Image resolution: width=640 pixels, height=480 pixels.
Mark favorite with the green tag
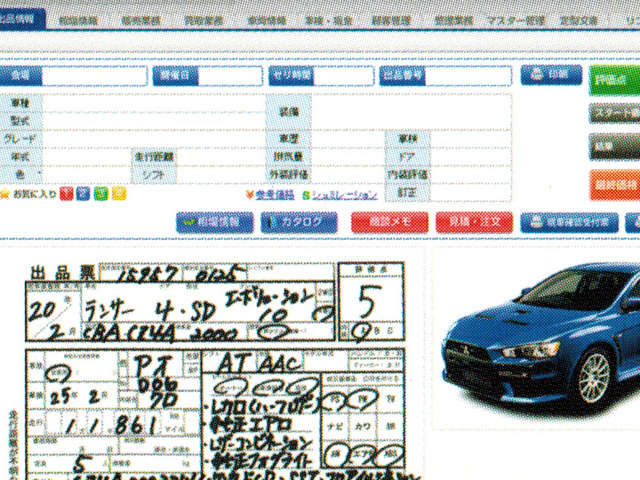tap(101, 194)
